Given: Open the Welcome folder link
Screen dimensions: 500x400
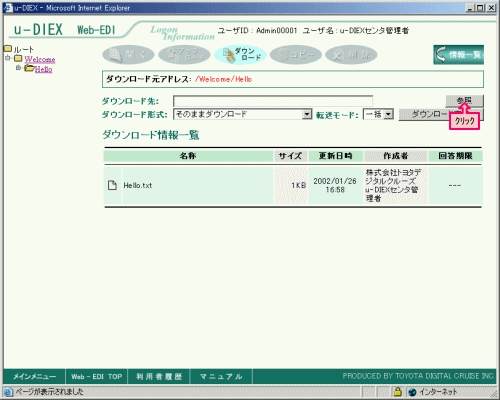Looking at the screenshot, I should click(40, 59).
